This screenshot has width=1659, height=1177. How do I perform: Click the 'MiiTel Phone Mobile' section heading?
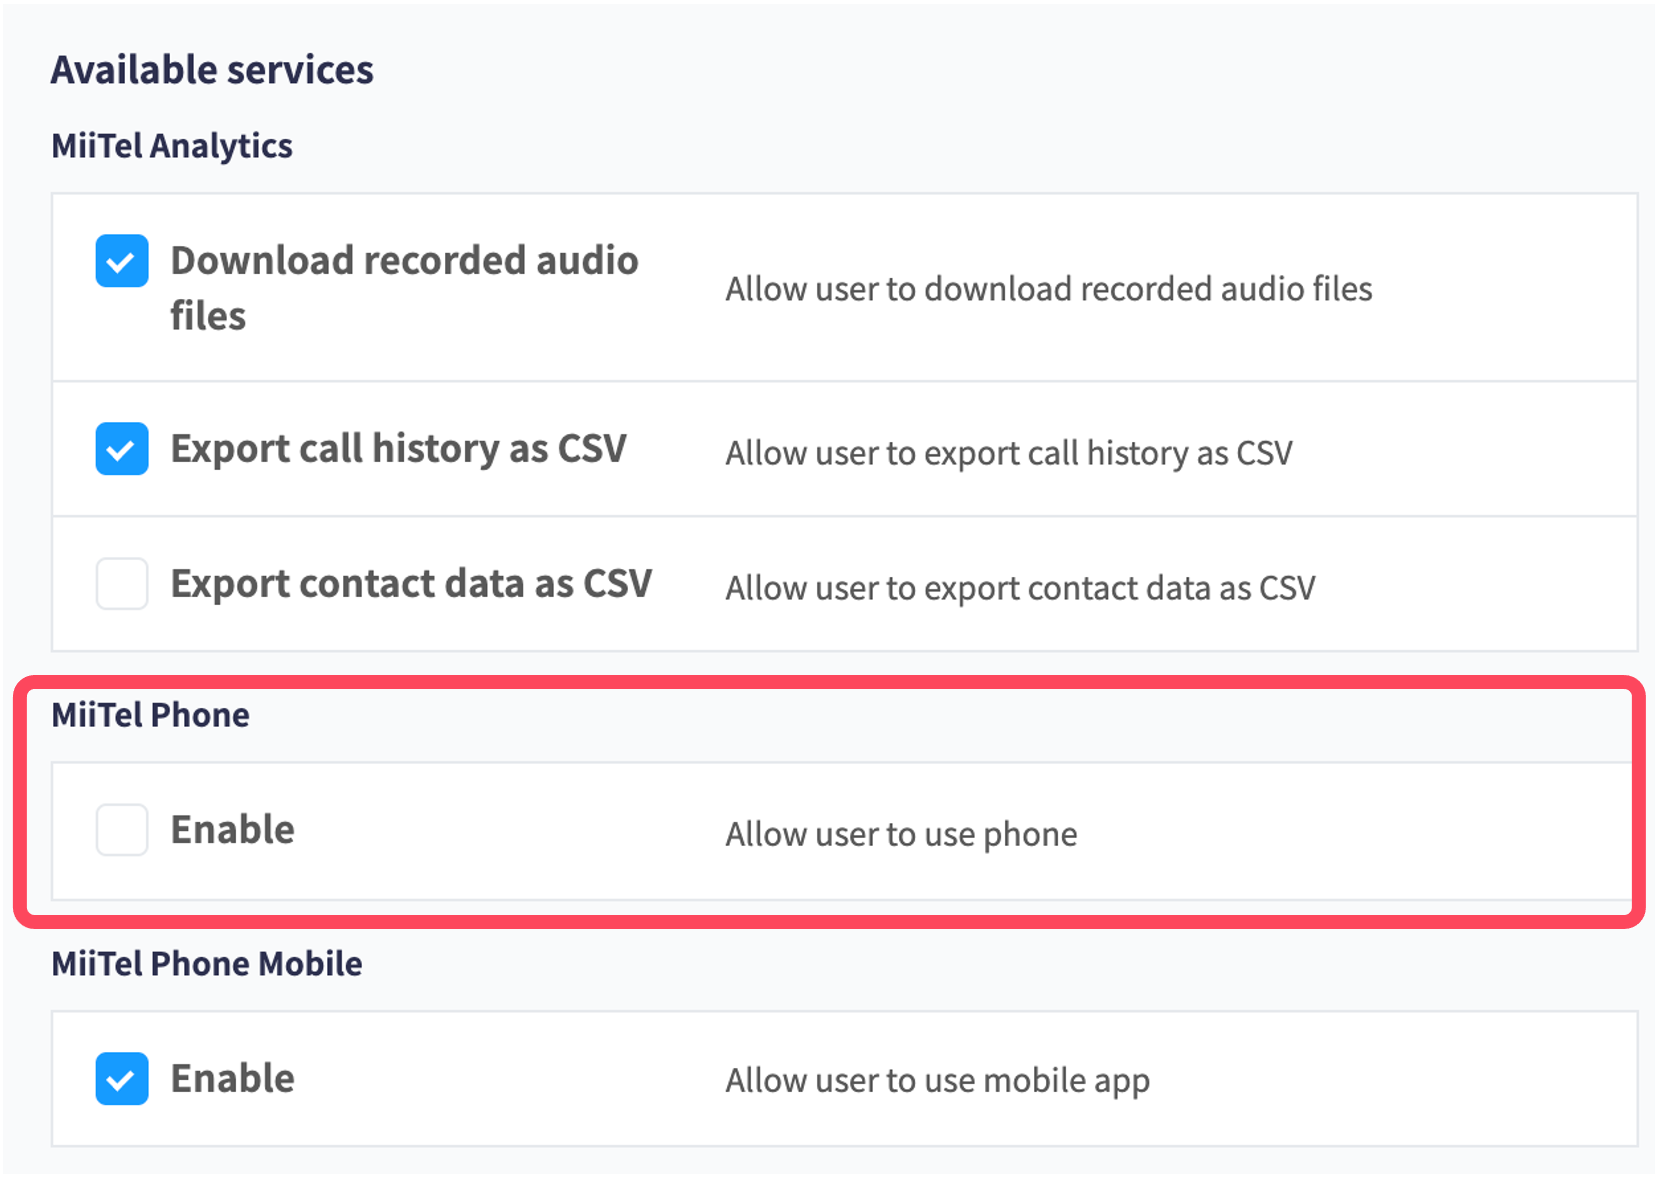click(207, 964)
